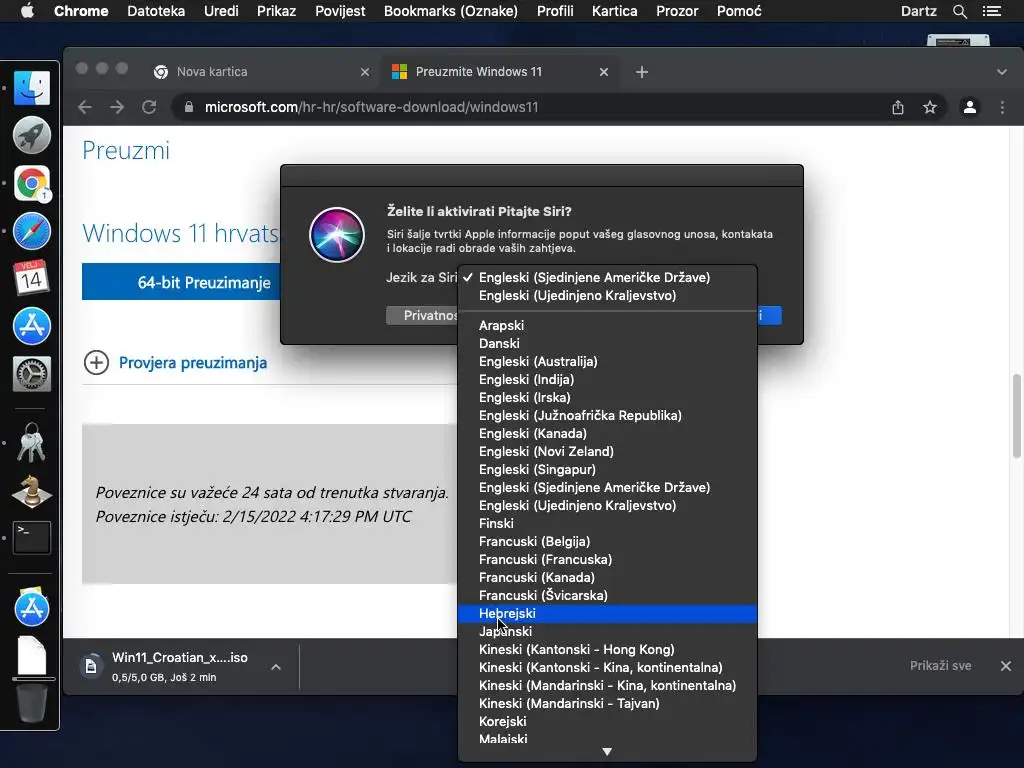Open Google Chrome from the Dock
This screenshot has height=768, width=1024.
(31, 184)
